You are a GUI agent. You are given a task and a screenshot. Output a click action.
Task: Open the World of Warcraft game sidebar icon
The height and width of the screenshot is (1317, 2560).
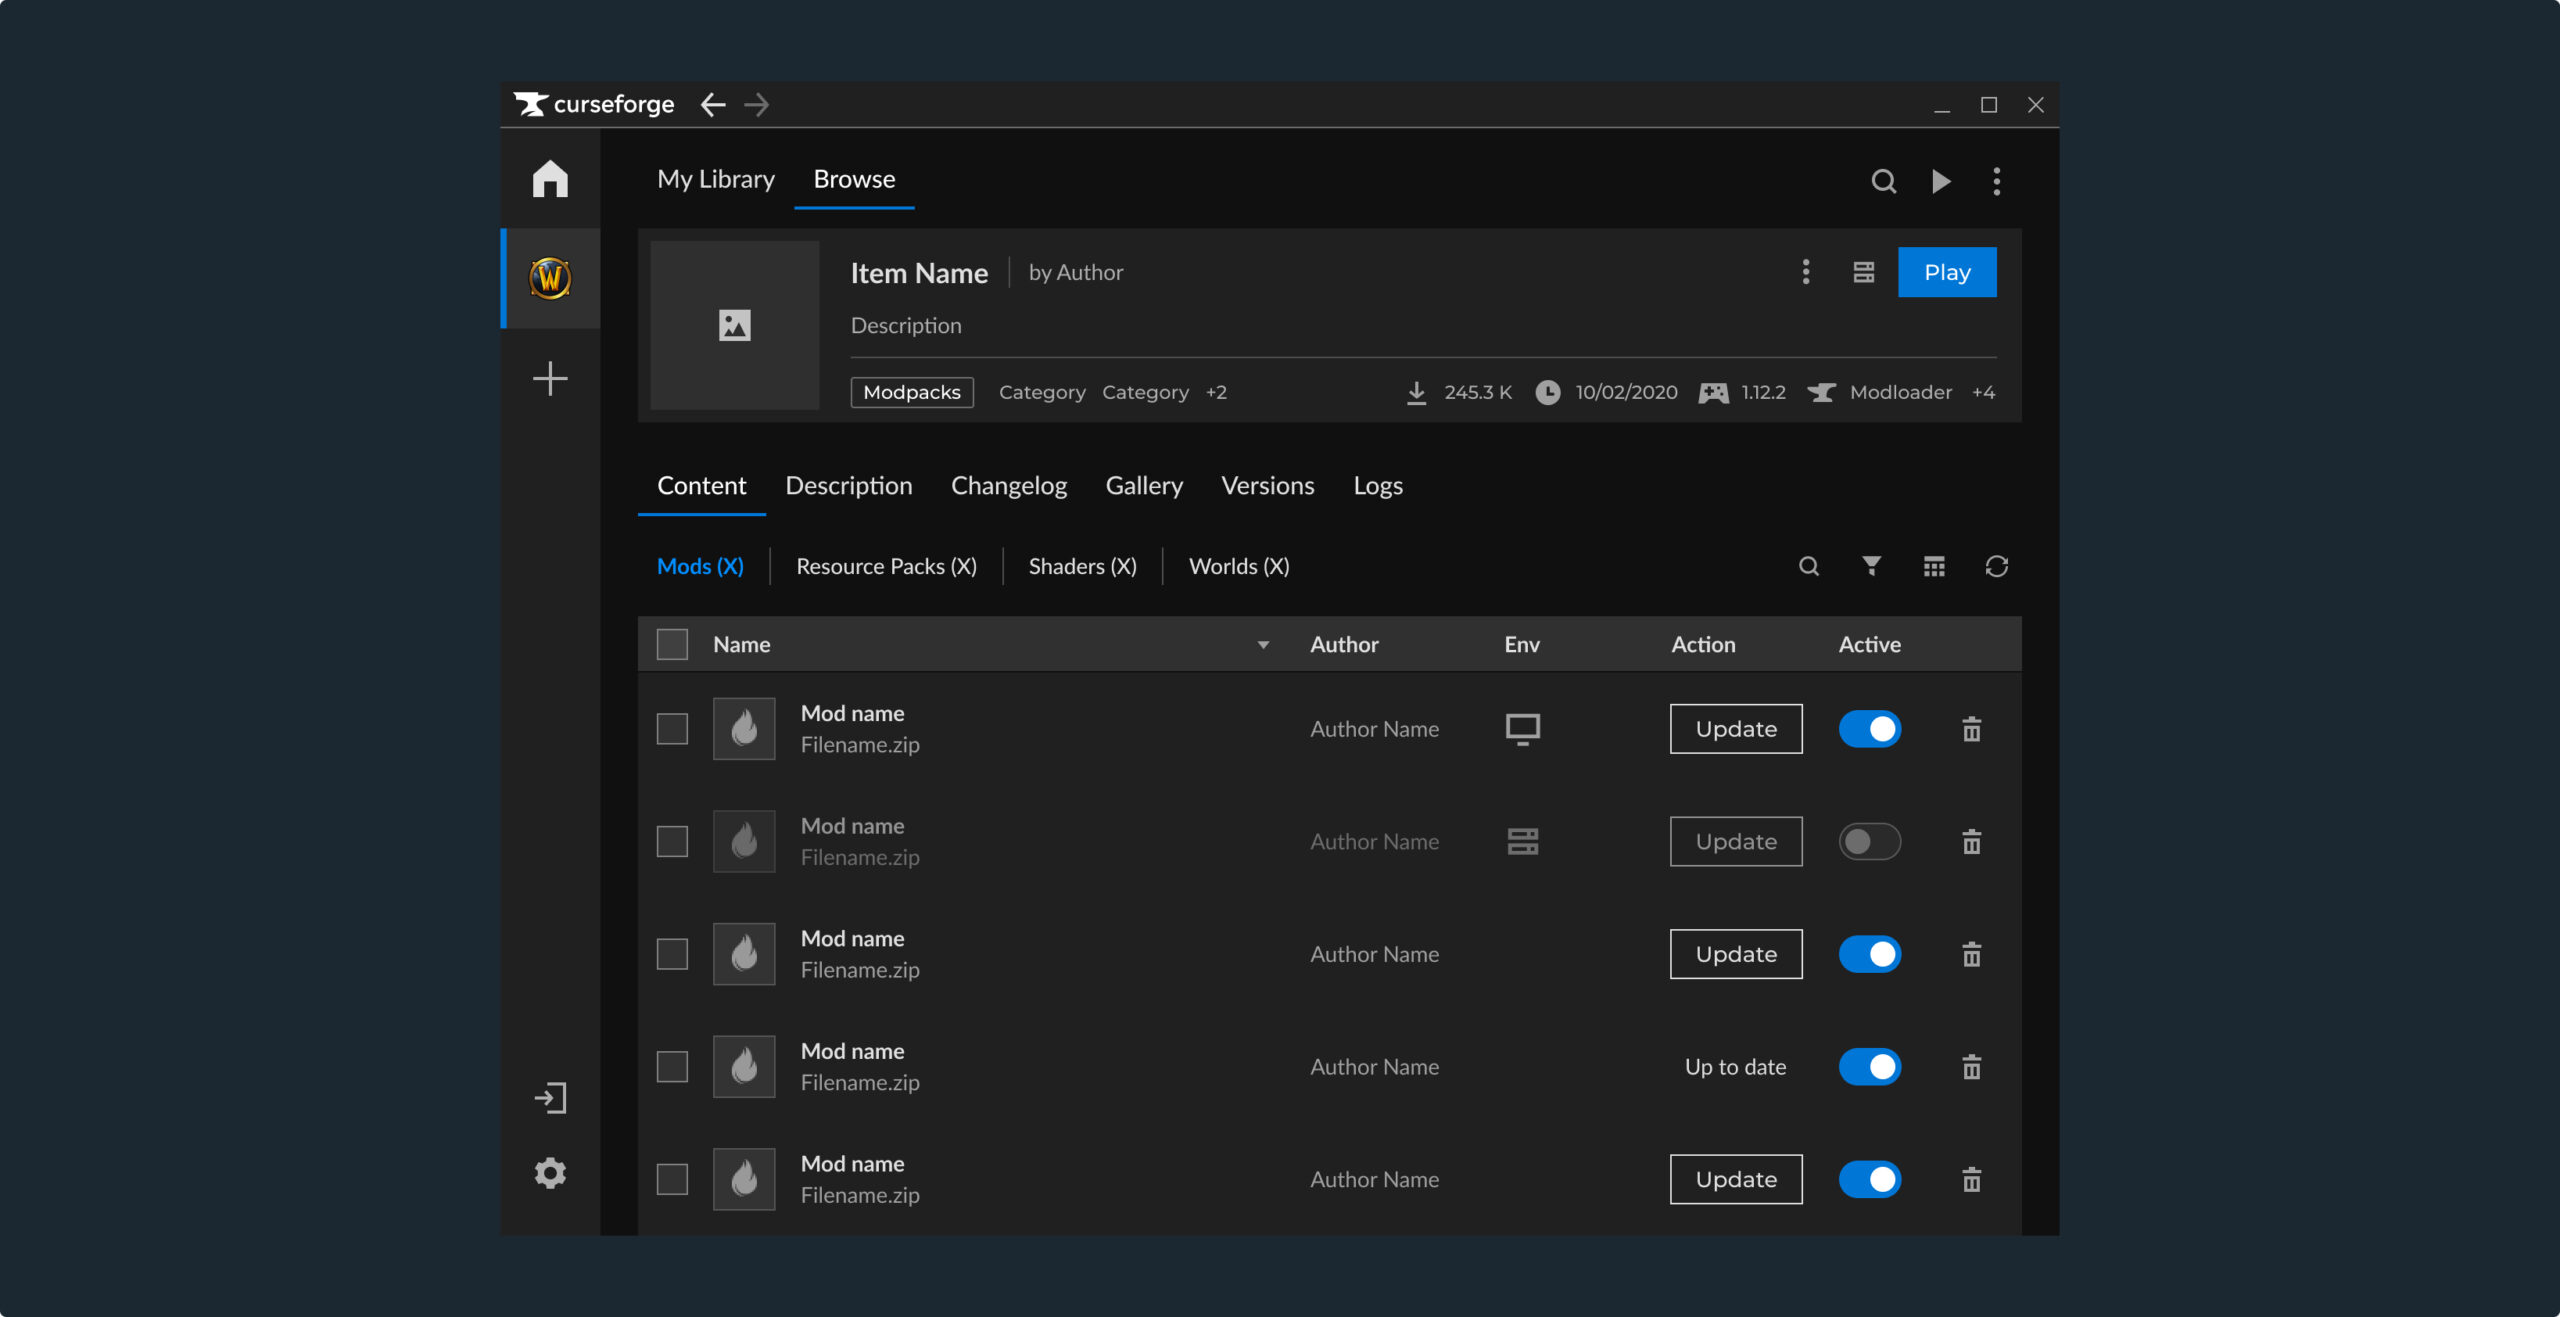[x=550, y=278]
